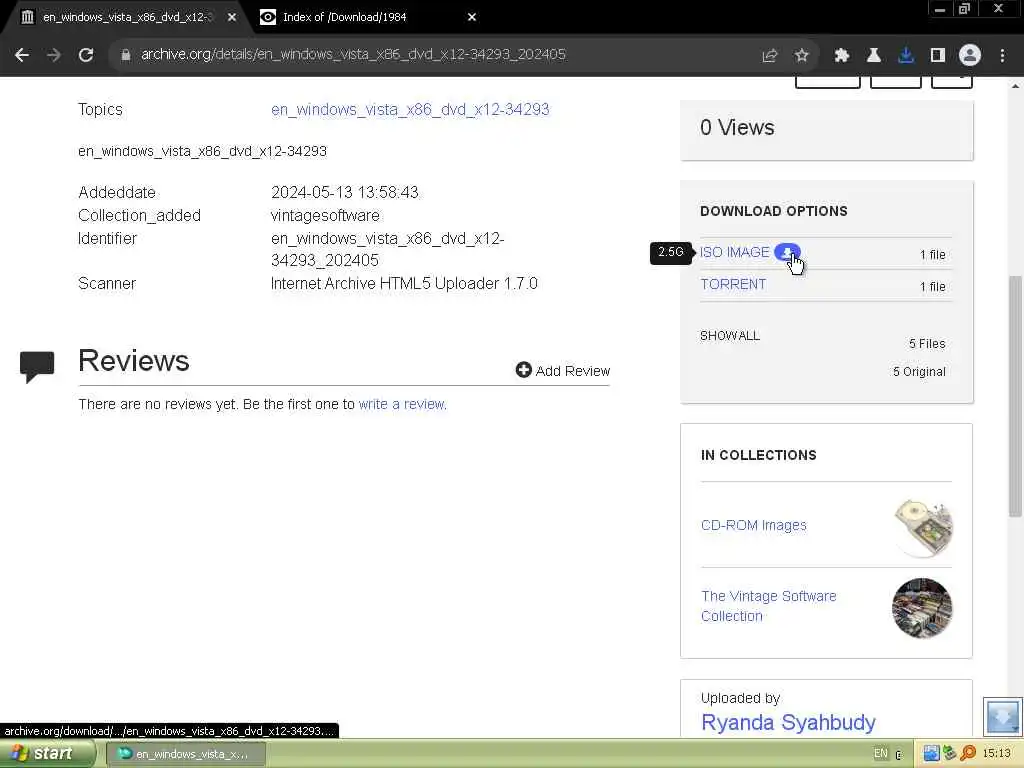Open the Extensions puzzle icon
This screenshot has height=768, width=1024.
coord(841,56)
